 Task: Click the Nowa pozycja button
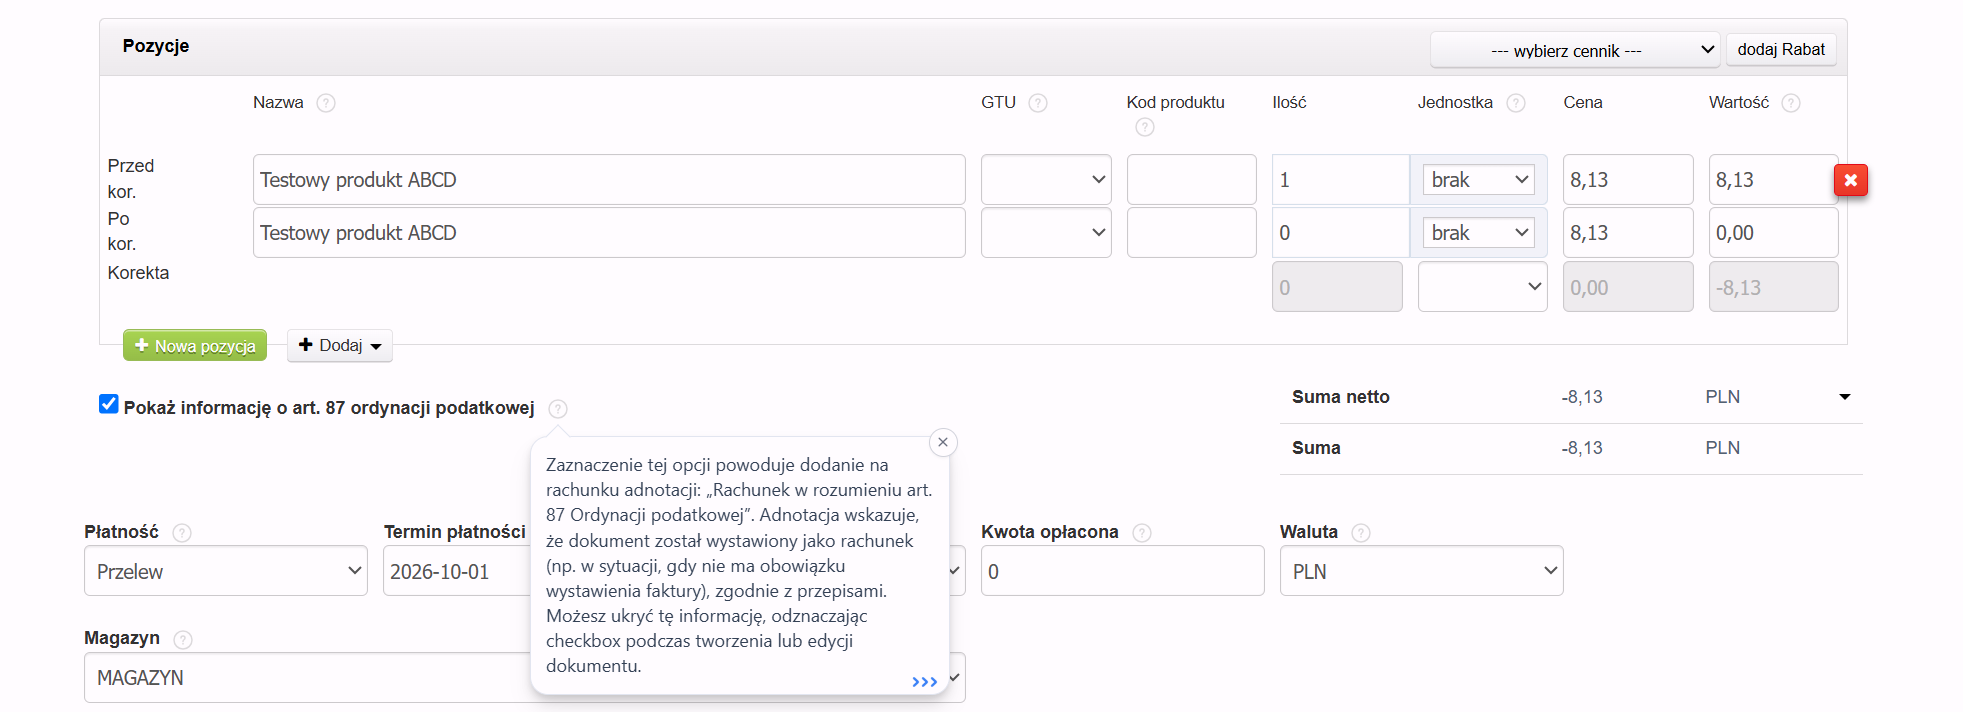(x=195, y=345)
